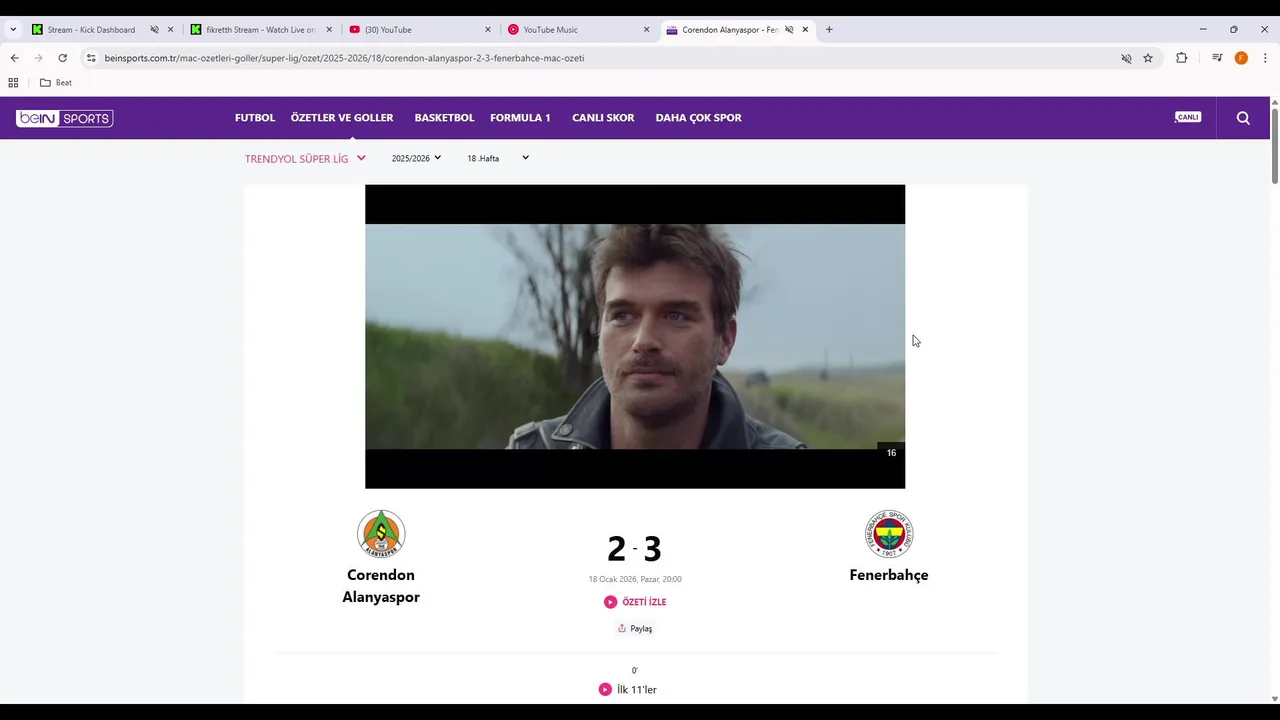Expand the 18 .Hafta week dropdown

click(x=497, y=158)
